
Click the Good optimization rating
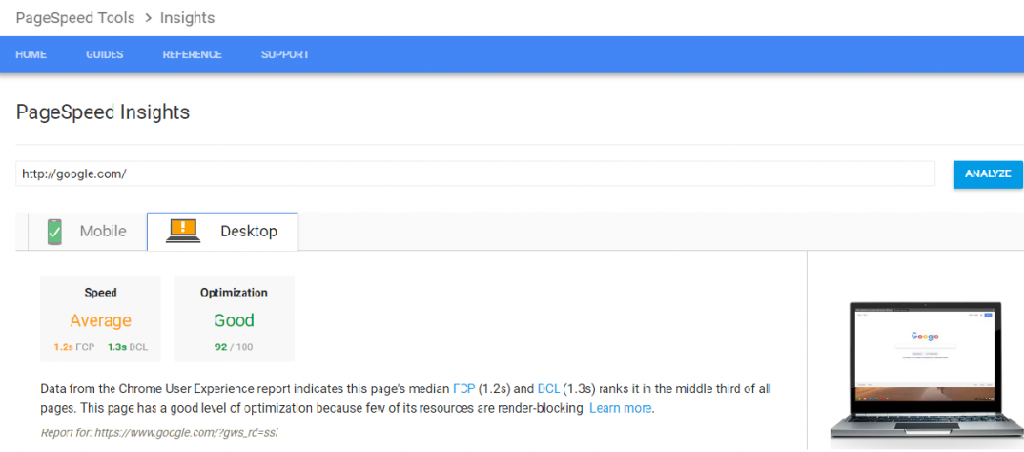point(234,321)
